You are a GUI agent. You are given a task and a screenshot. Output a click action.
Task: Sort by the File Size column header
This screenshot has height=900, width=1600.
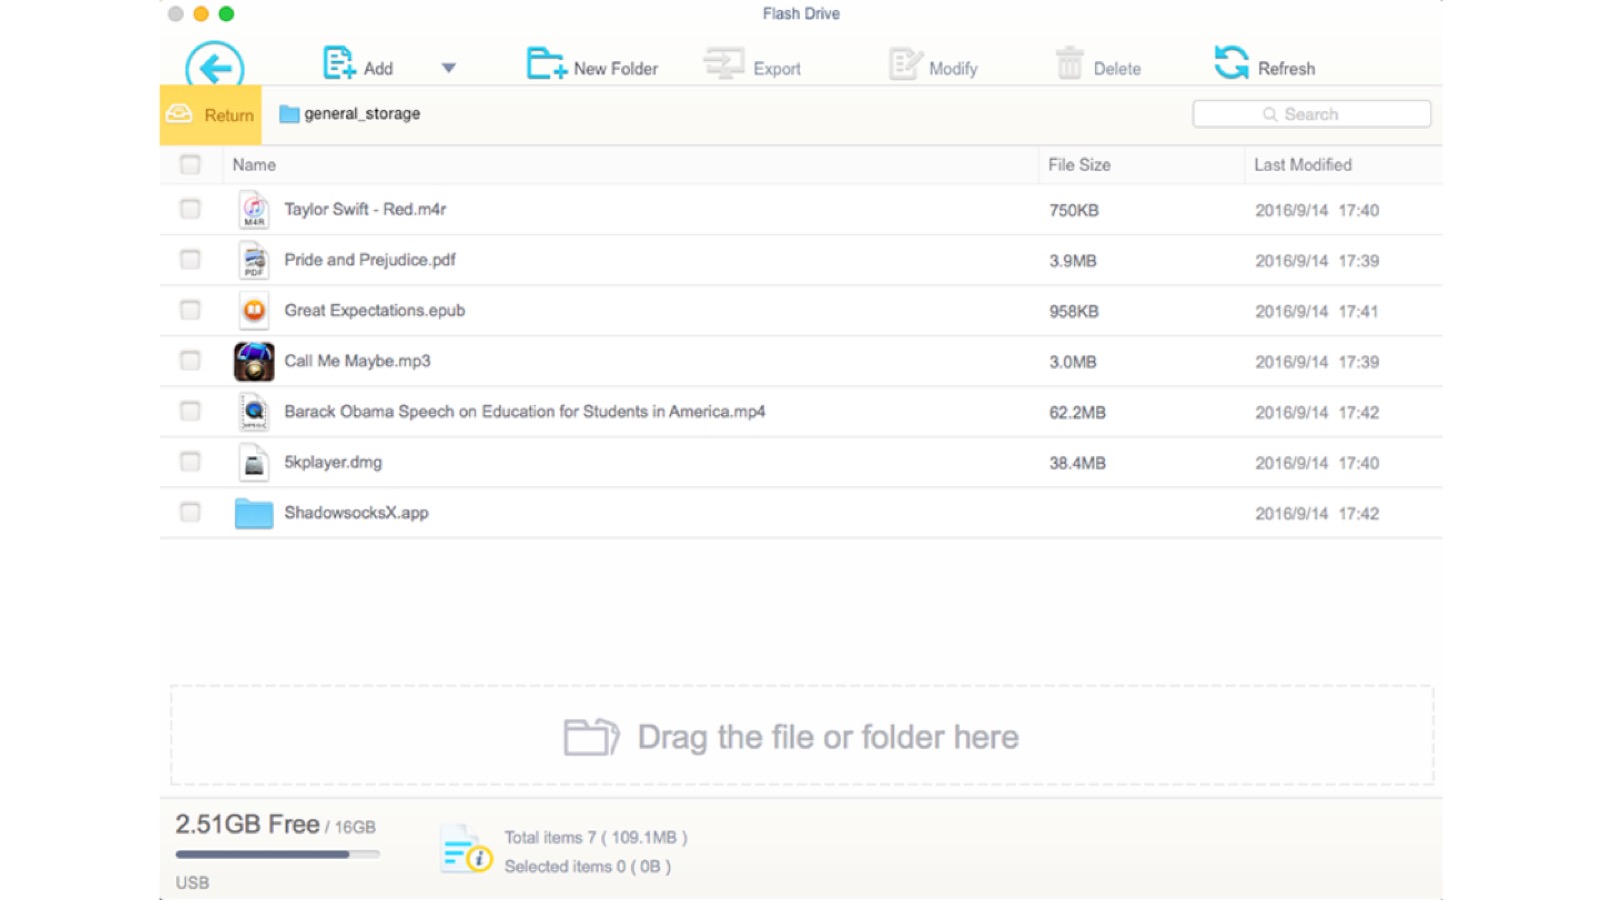1079,165
